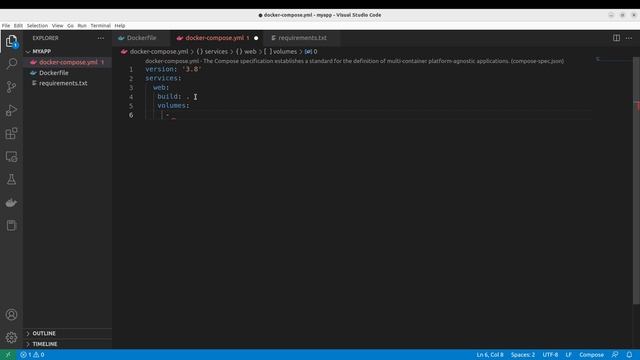
Task: Open the notebook icon below Docker
Action: [11, 225]
